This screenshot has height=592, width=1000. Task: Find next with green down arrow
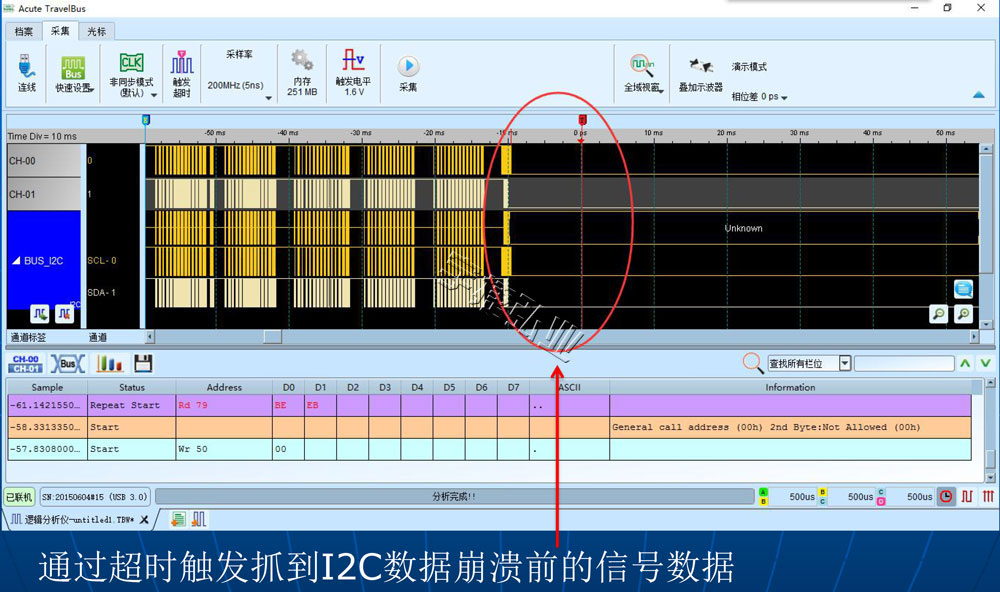point(985,363)
